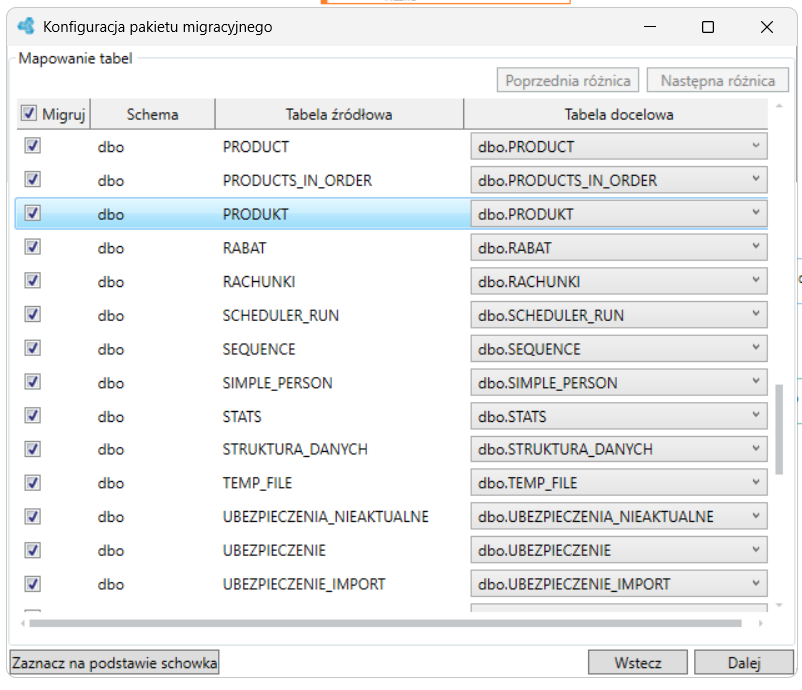This screenshot has width=802, height=690.
Task: Click the app icon in the title bar
Action: [x=26, y=26]
